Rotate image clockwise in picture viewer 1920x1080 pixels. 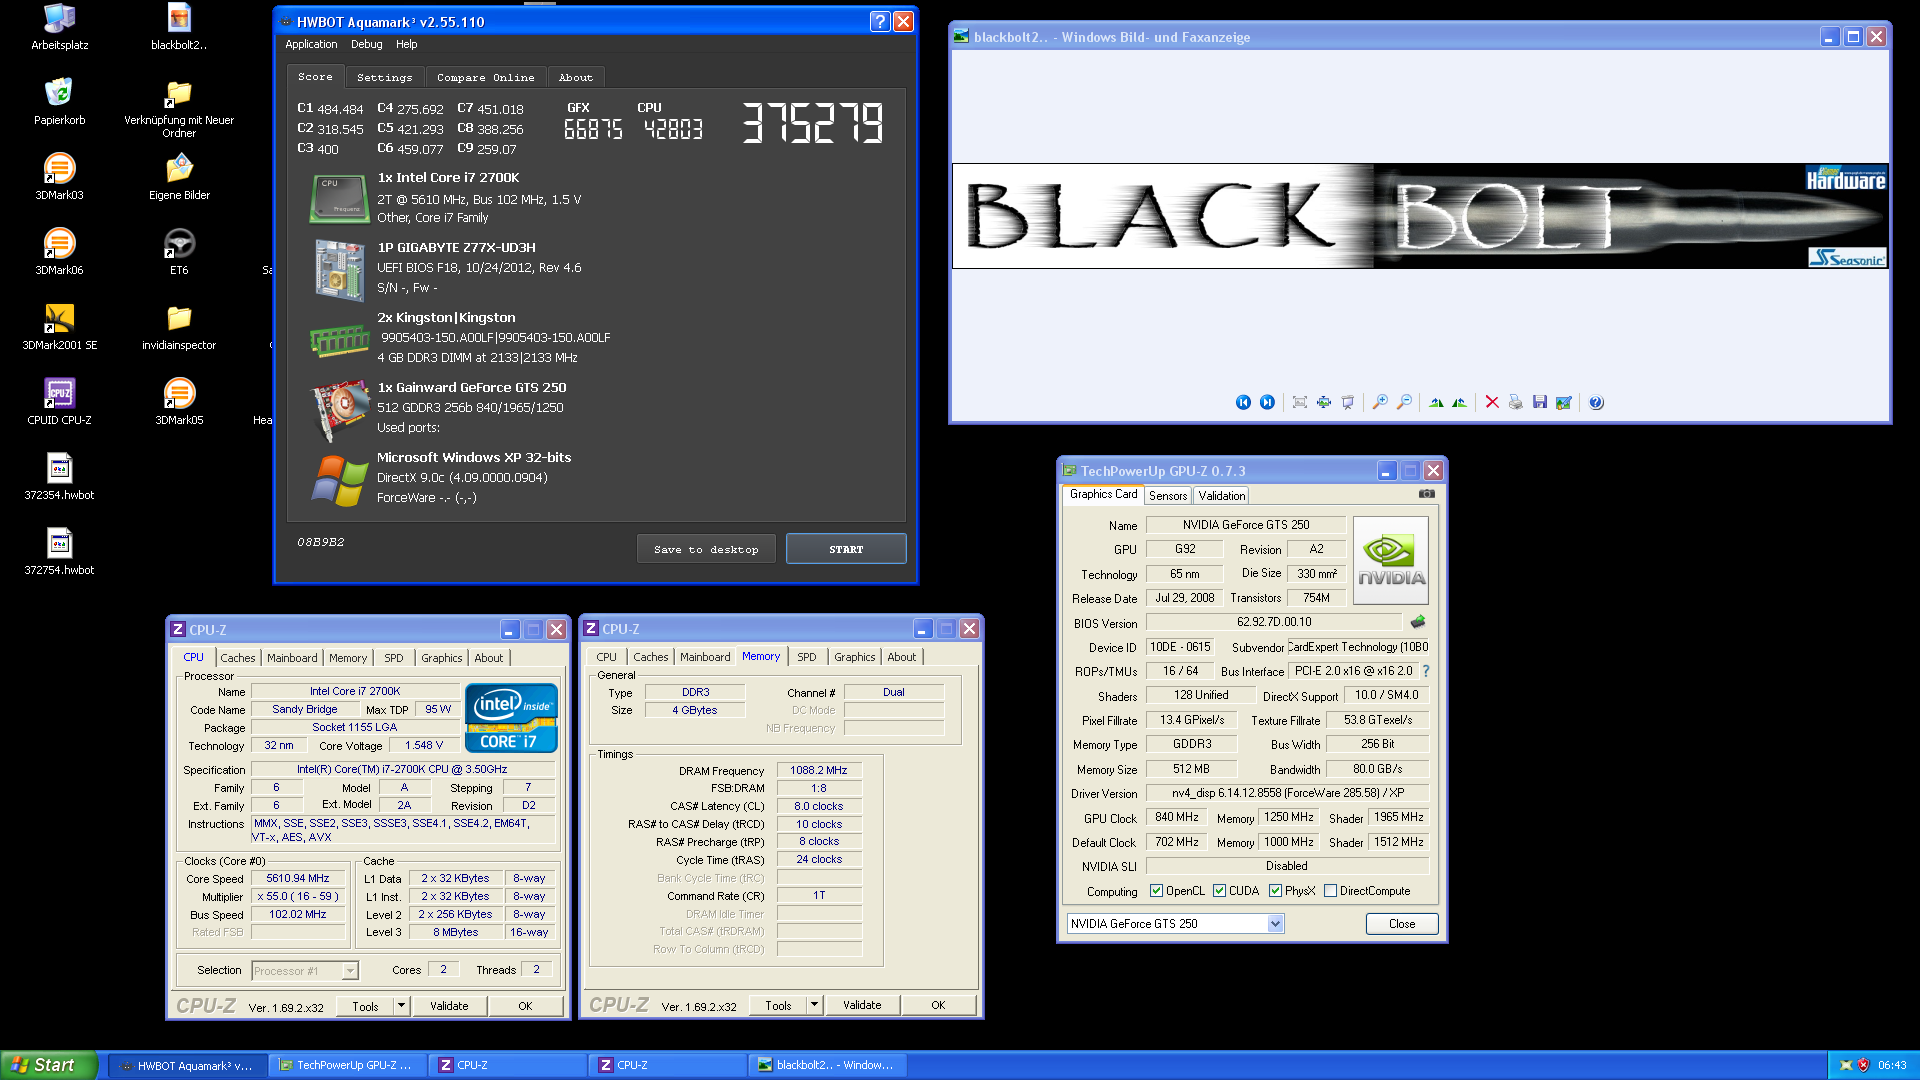pos(1436,402)
